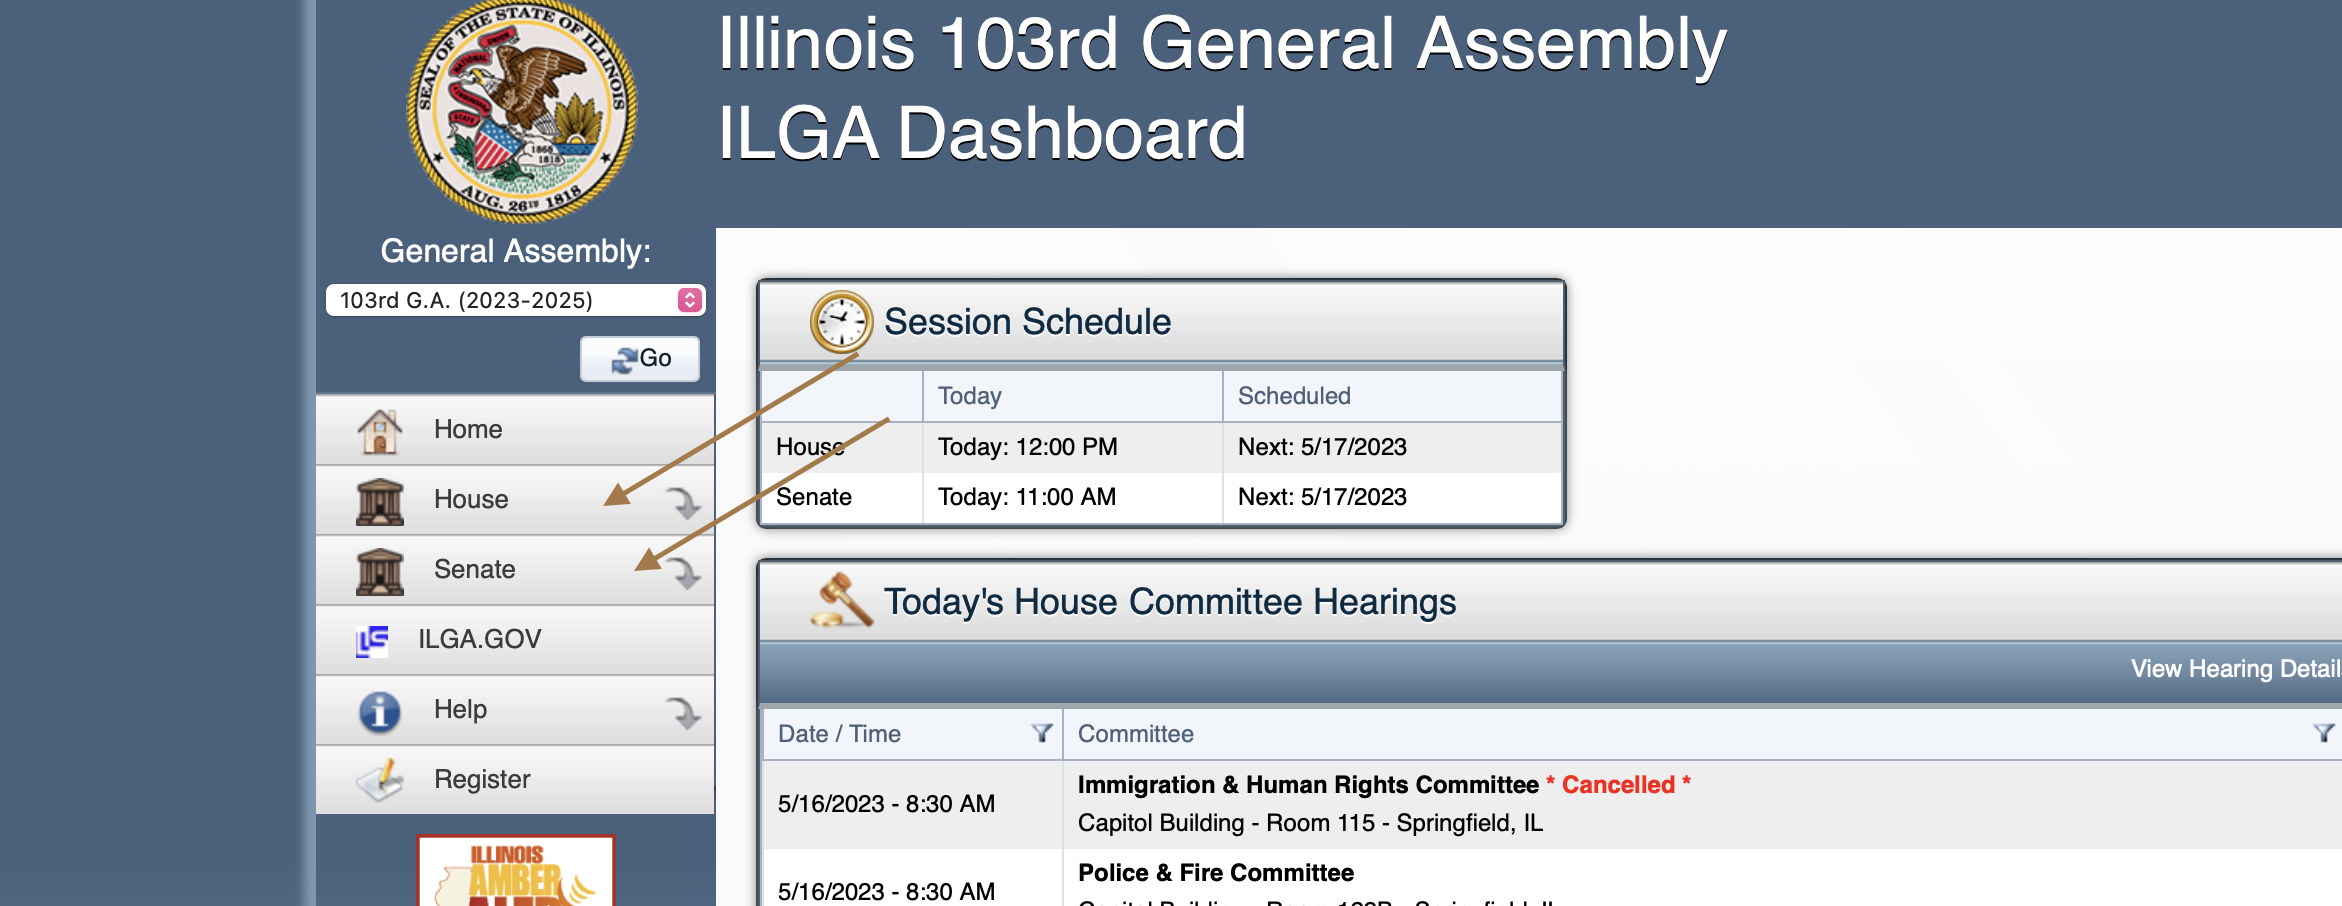Expand the Senate submenu arrow
2342x906 pixels.
[684, 573]
